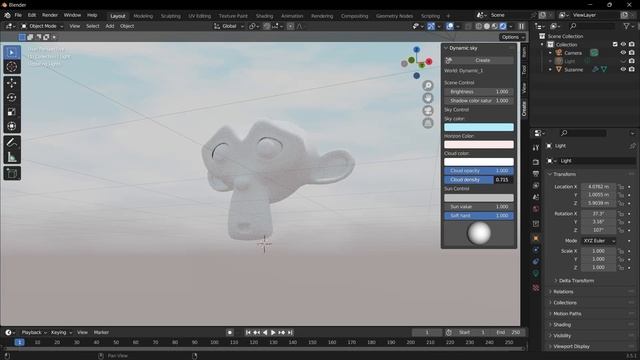
Task: Select the Add Cube tool
Action: tap(12, 173)
